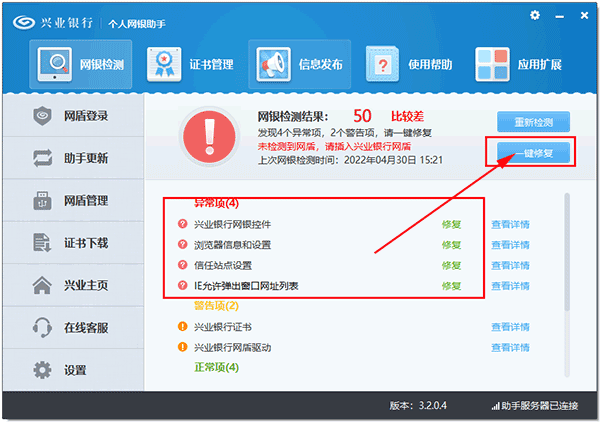Select 网银检测 tab label
Image resolution: width=600 pixels, height=422 pixels.
(x=102, y=65)
